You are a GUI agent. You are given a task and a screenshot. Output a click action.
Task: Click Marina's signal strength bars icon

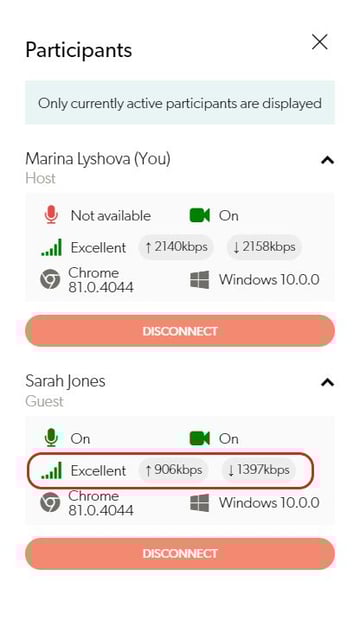(x=51, y=247)
